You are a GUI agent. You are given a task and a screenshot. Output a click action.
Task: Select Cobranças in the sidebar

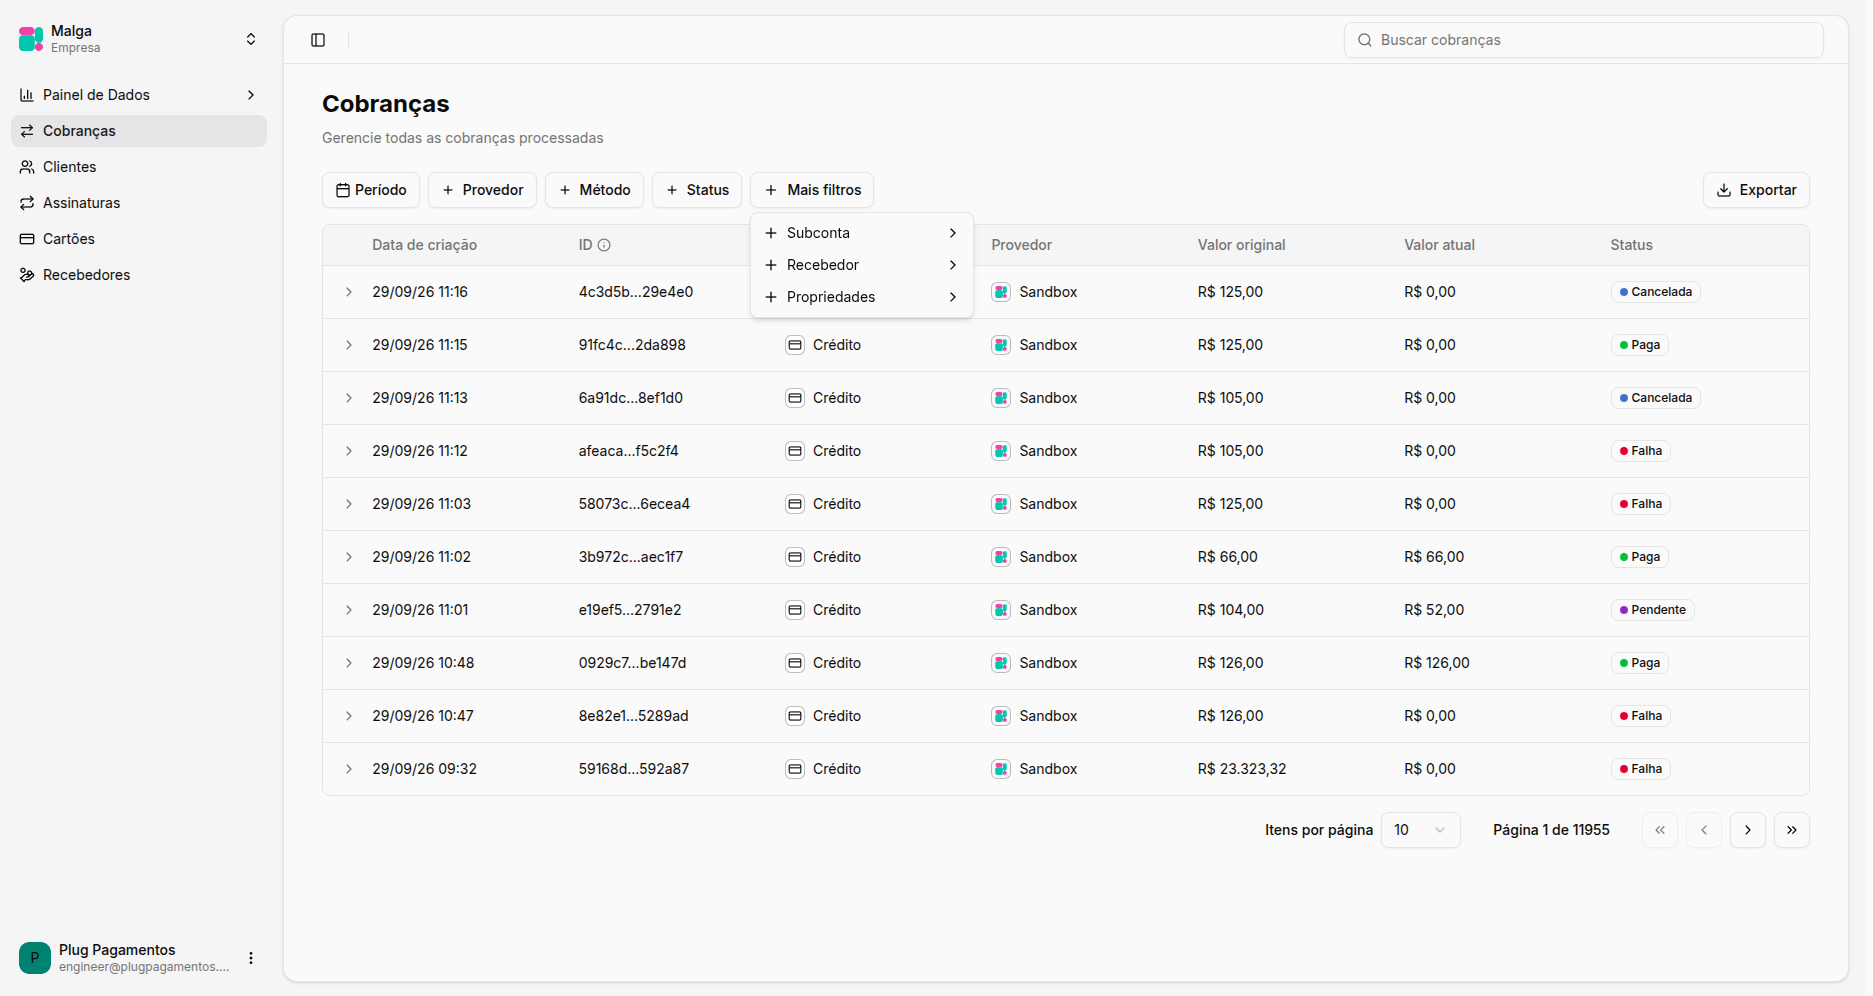coord(139,131)
